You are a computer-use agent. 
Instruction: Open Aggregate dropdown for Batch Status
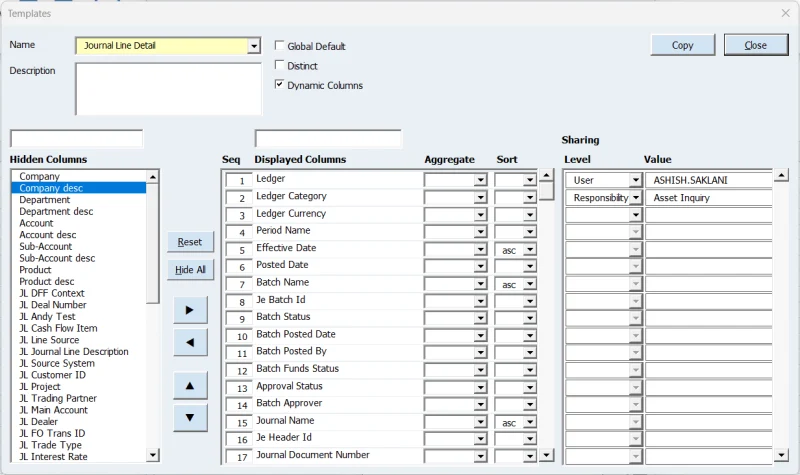click(x=480, y=318)
